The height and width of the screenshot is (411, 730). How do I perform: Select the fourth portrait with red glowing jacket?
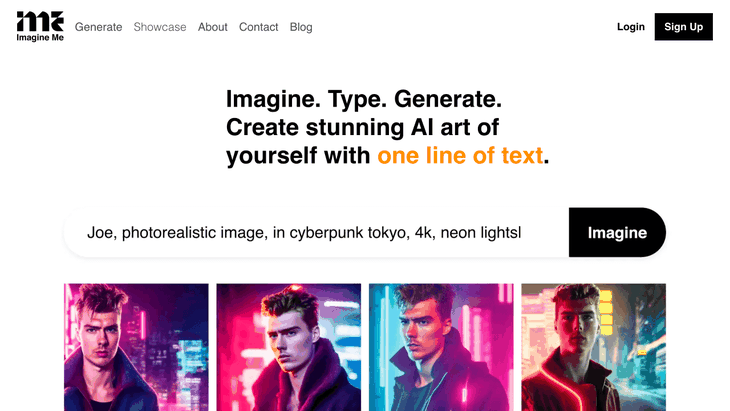tap(594, 347)
